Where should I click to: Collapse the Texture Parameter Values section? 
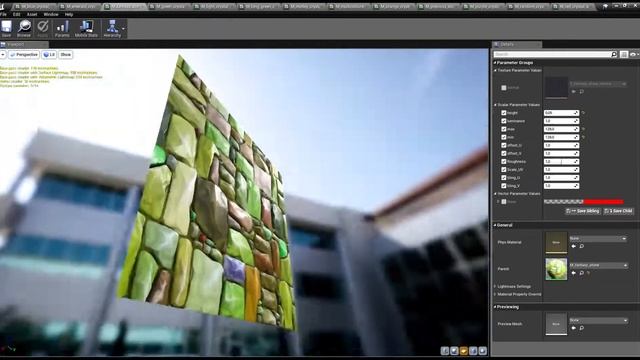[x=495, y=70]
